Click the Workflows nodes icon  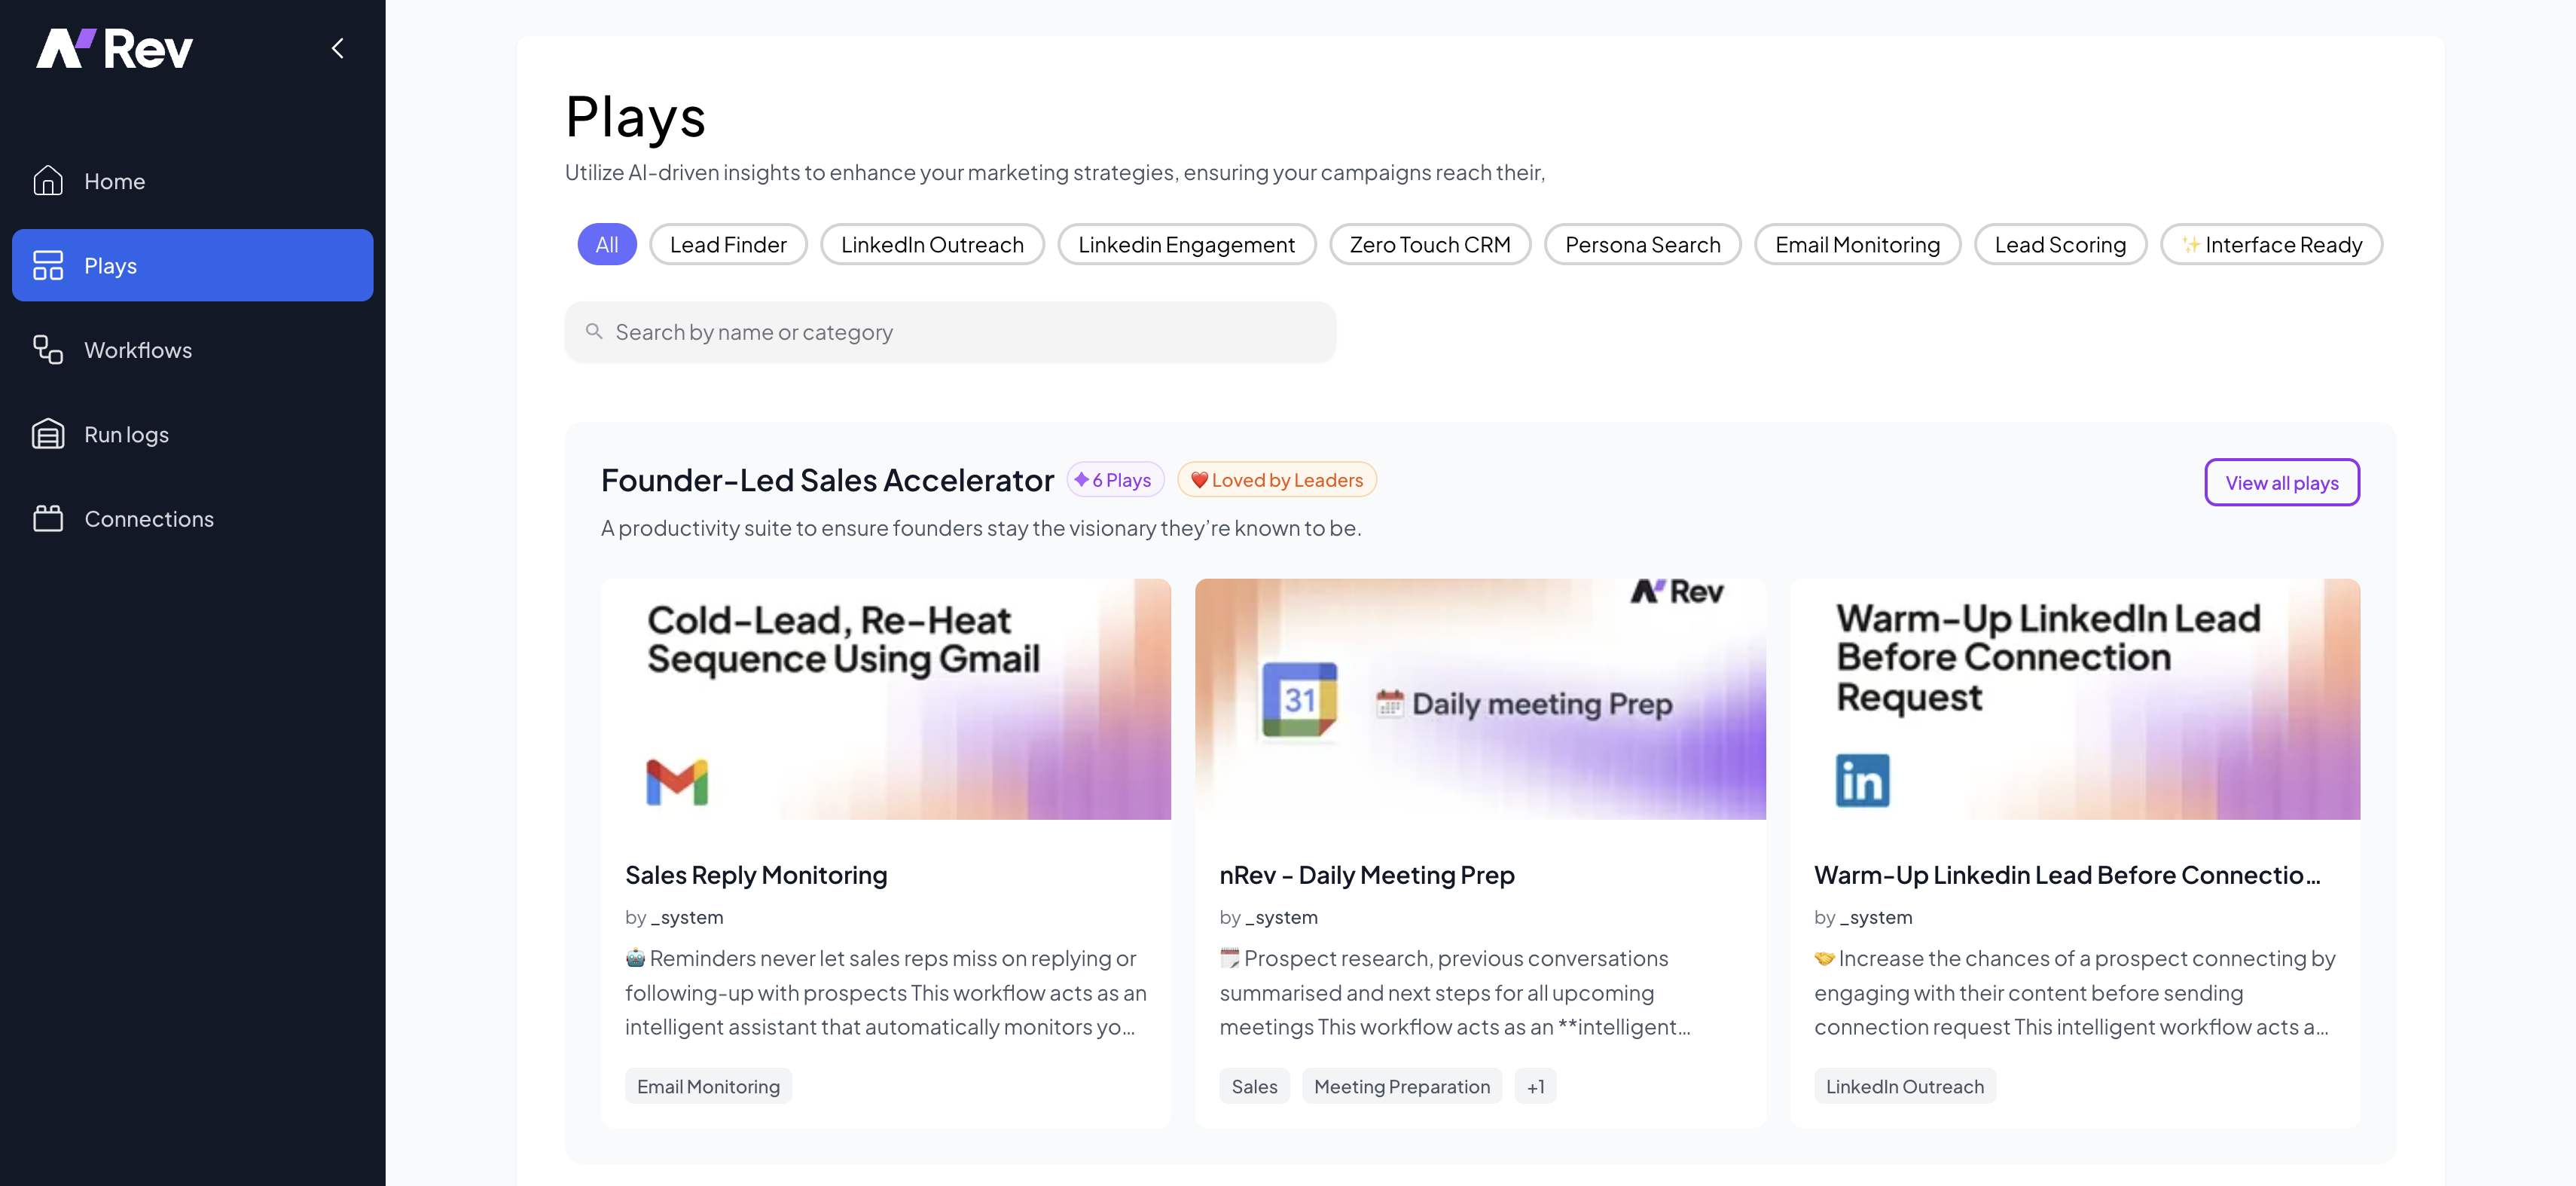48,350
